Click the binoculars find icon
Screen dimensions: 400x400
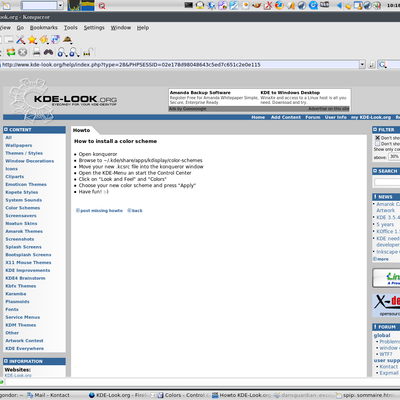pyautogui.click(x=49, y=52)
